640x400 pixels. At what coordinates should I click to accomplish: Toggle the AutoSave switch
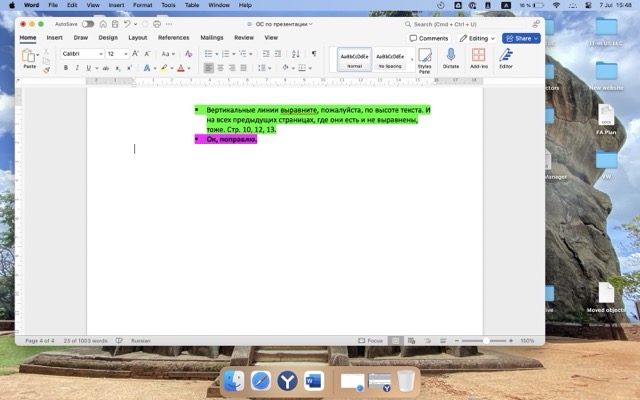pyautogui.click(x=88, y=23)
